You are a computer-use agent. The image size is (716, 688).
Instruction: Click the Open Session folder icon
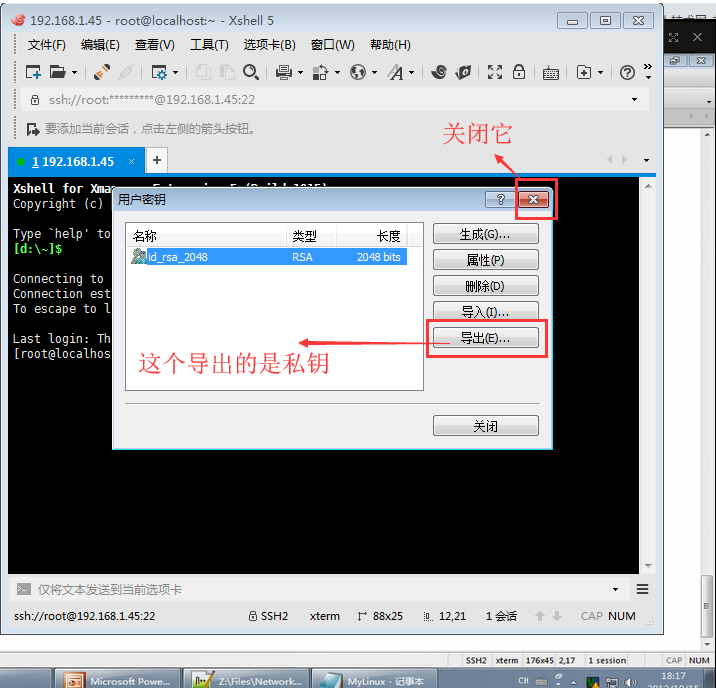58,72
